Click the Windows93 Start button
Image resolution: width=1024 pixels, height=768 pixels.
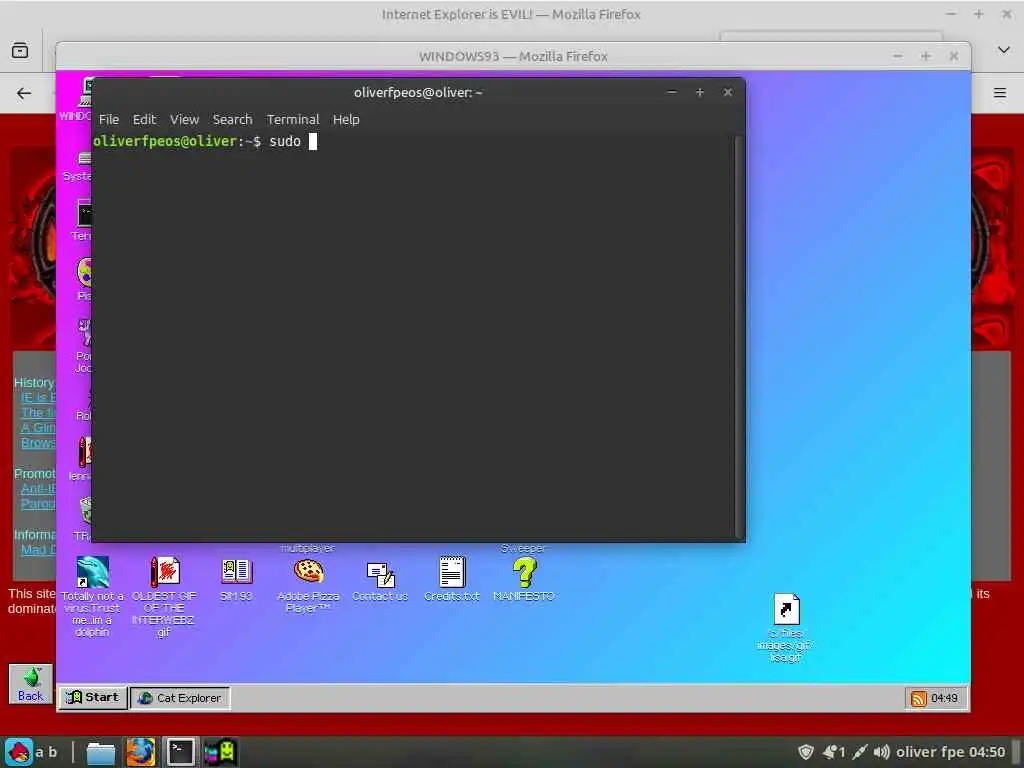(x=93, y=697)
